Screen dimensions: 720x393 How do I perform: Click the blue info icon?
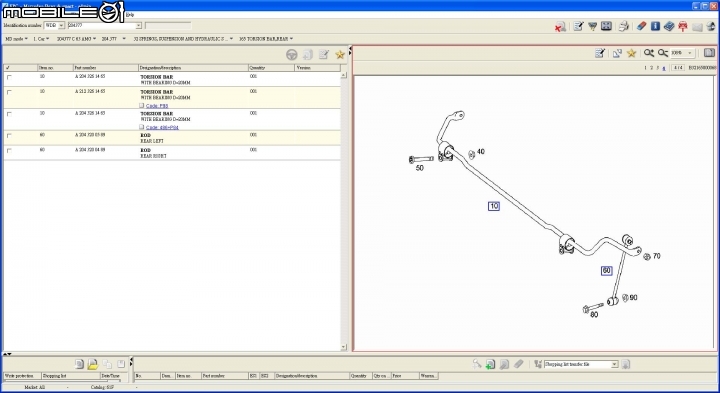[x=655, y=27]
